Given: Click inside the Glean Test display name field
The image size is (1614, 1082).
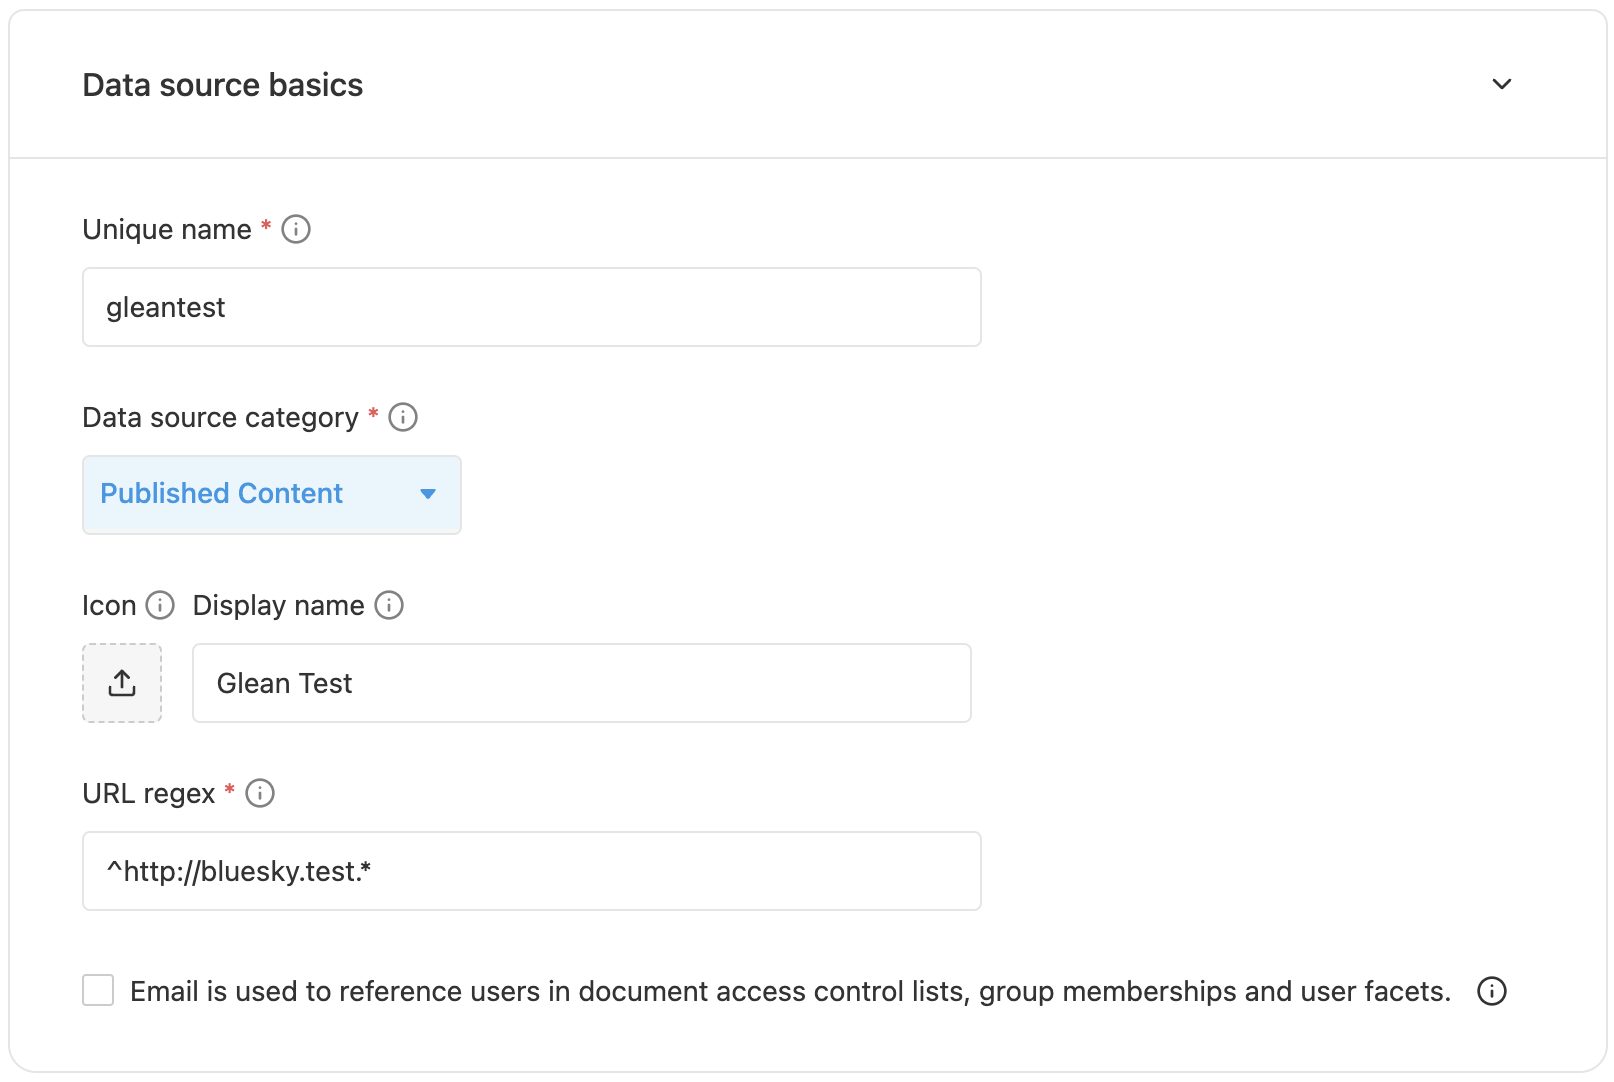Looking at the screenshot, I should tap(580, 683).
